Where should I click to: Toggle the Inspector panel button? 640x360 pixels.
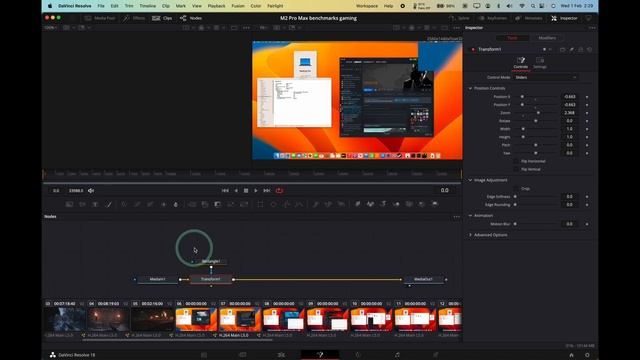564,18
